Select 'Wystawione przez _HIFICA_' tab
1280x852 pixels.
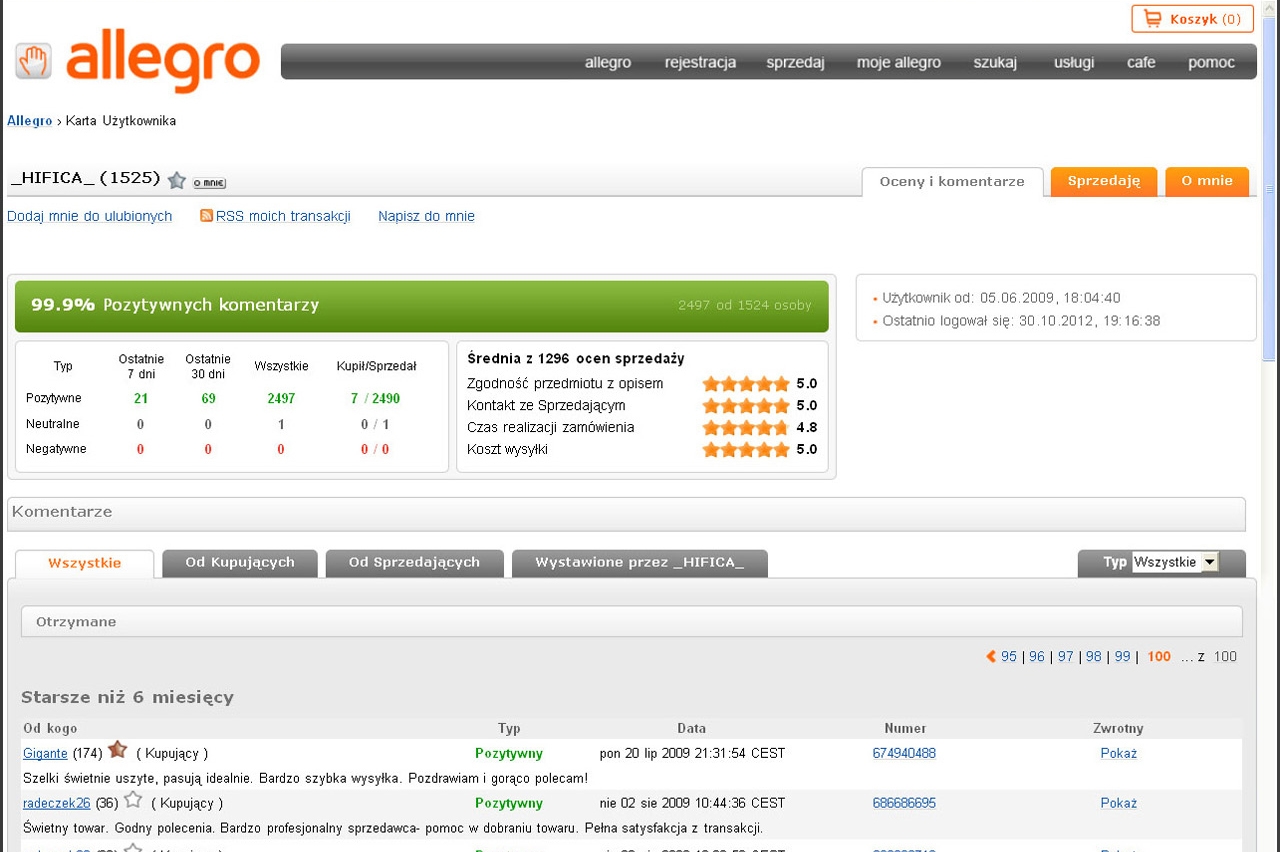coord(640,563)
